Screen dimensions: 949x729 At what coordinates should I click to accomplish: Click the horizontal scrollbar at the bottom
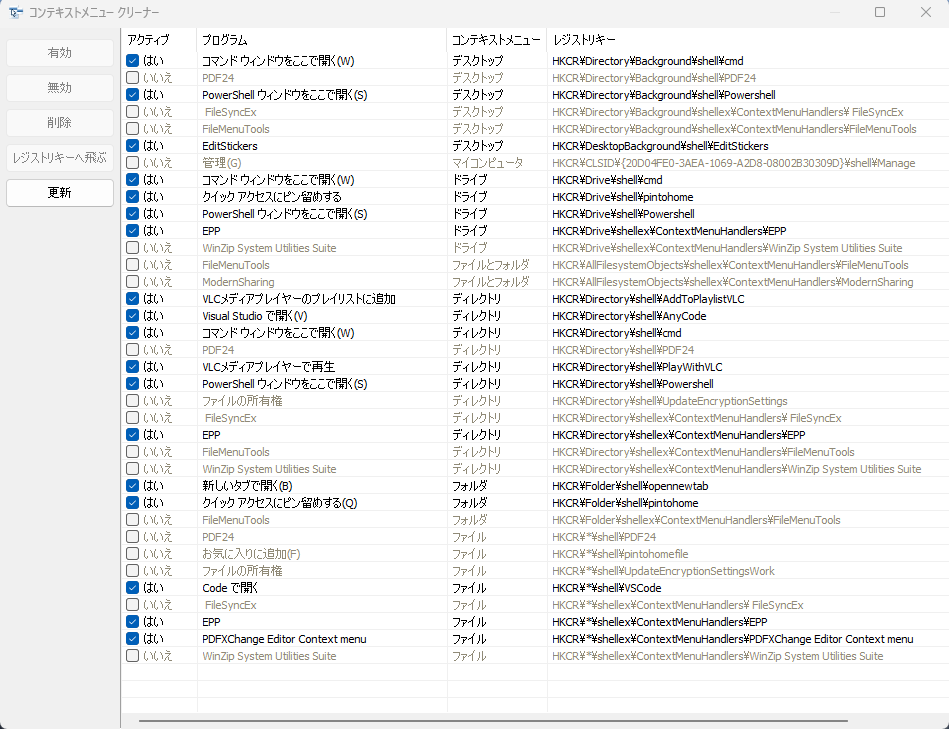493,721
